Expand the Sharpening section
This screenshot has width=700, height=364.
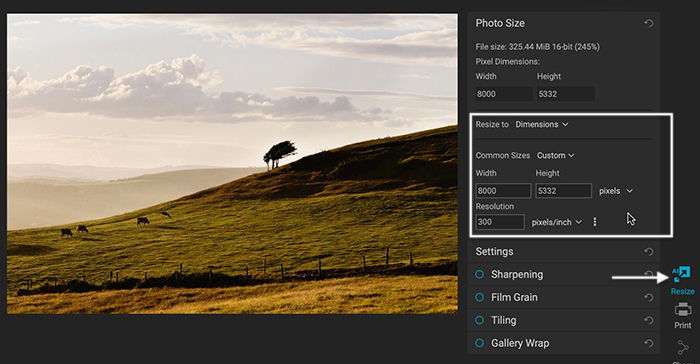(517, 274)
